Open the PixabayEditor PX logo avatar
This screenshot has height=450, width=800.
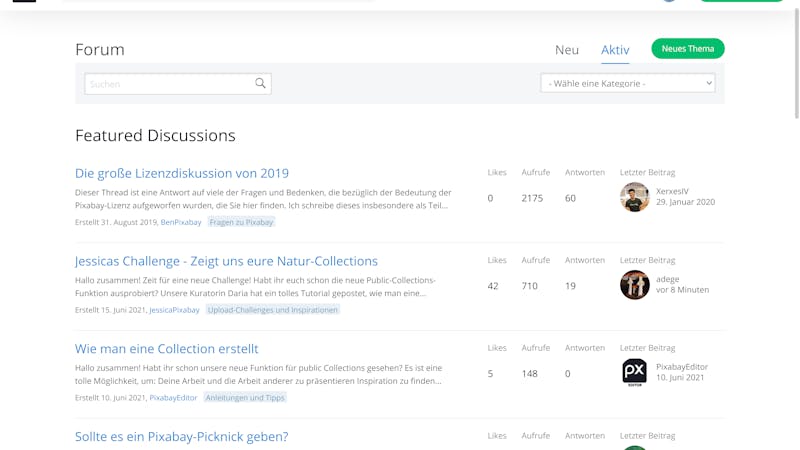tap(635, 372)
